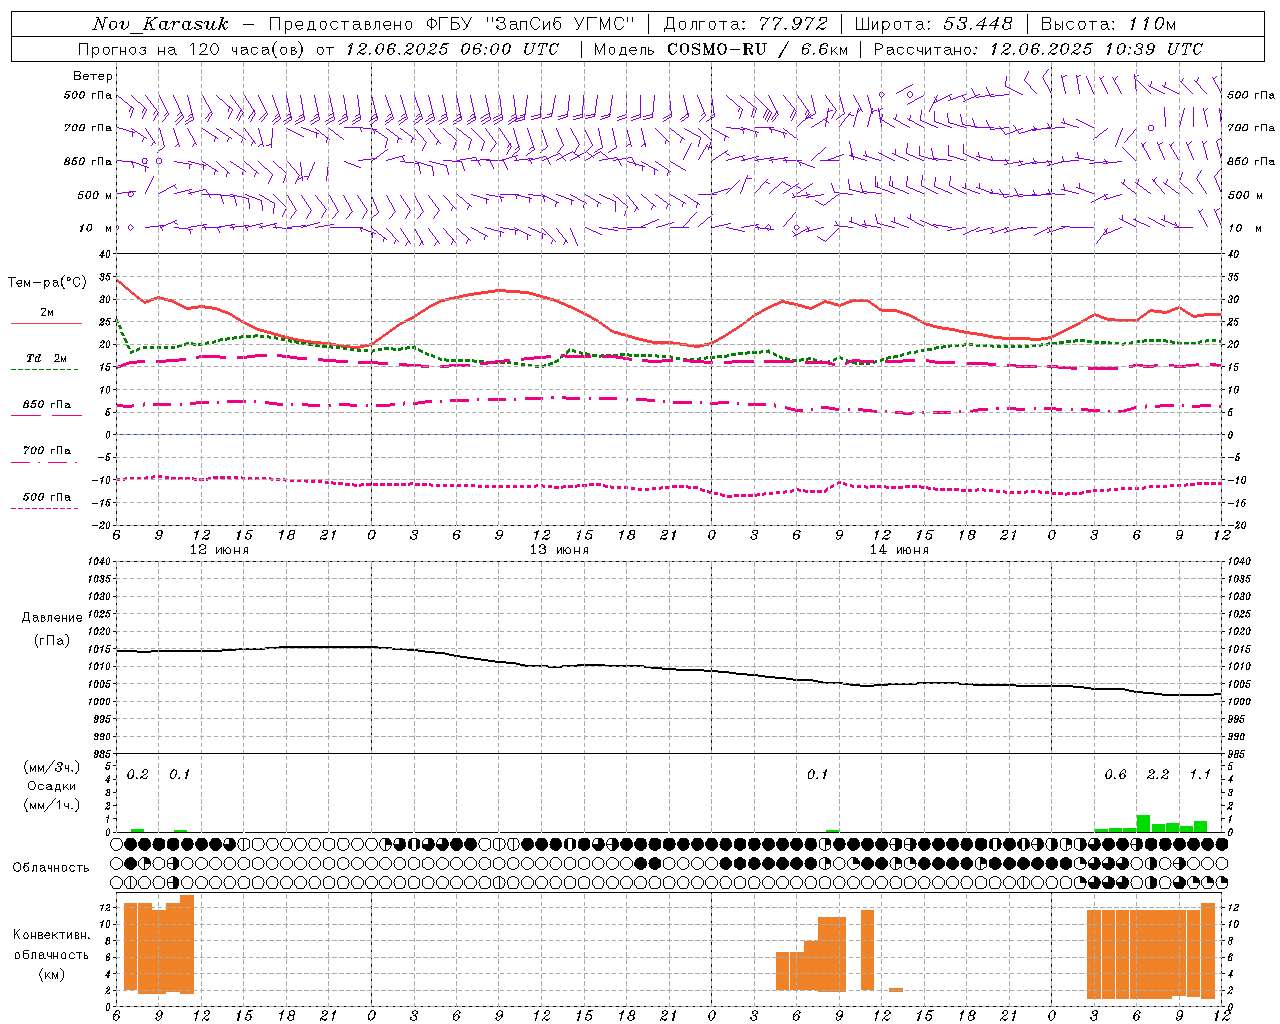Click the dotted line sample under temperature 500 гПа
1280x1024 pixels.
pyautogui.click(x=44, y=509)
